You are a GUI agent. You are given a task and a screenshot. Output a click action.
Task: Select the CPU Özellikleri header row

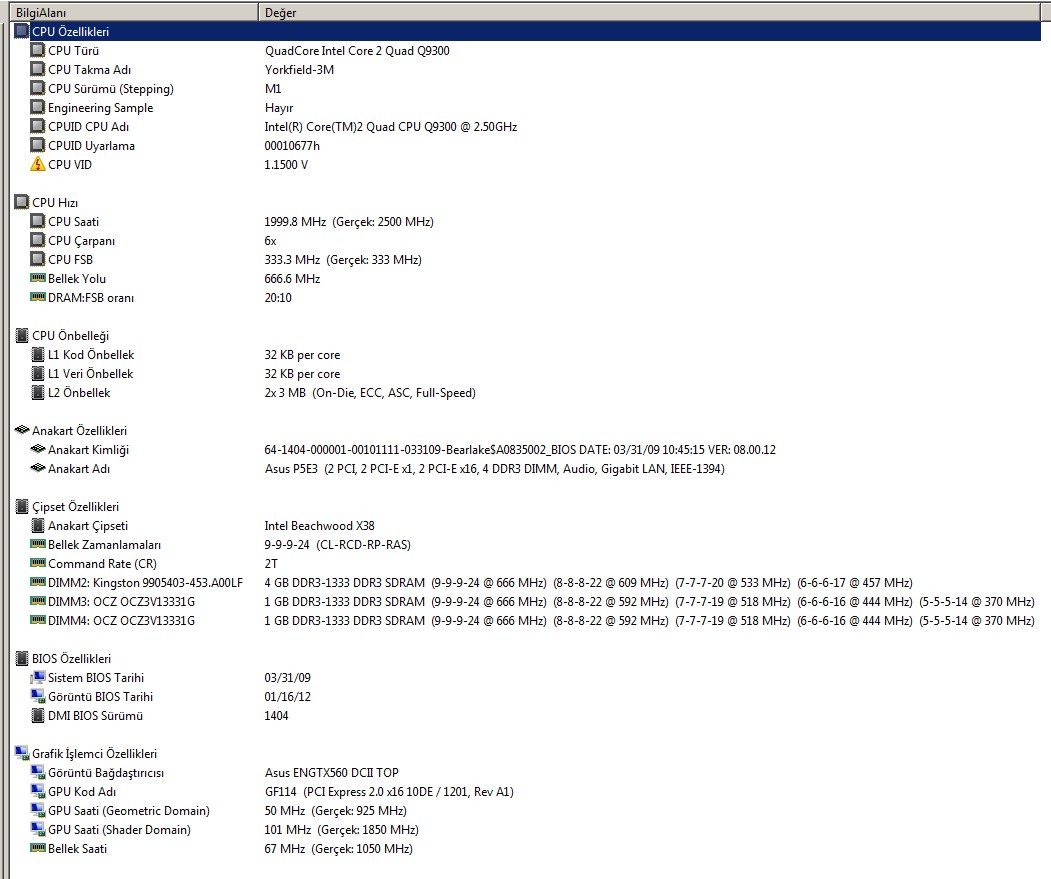527,31
